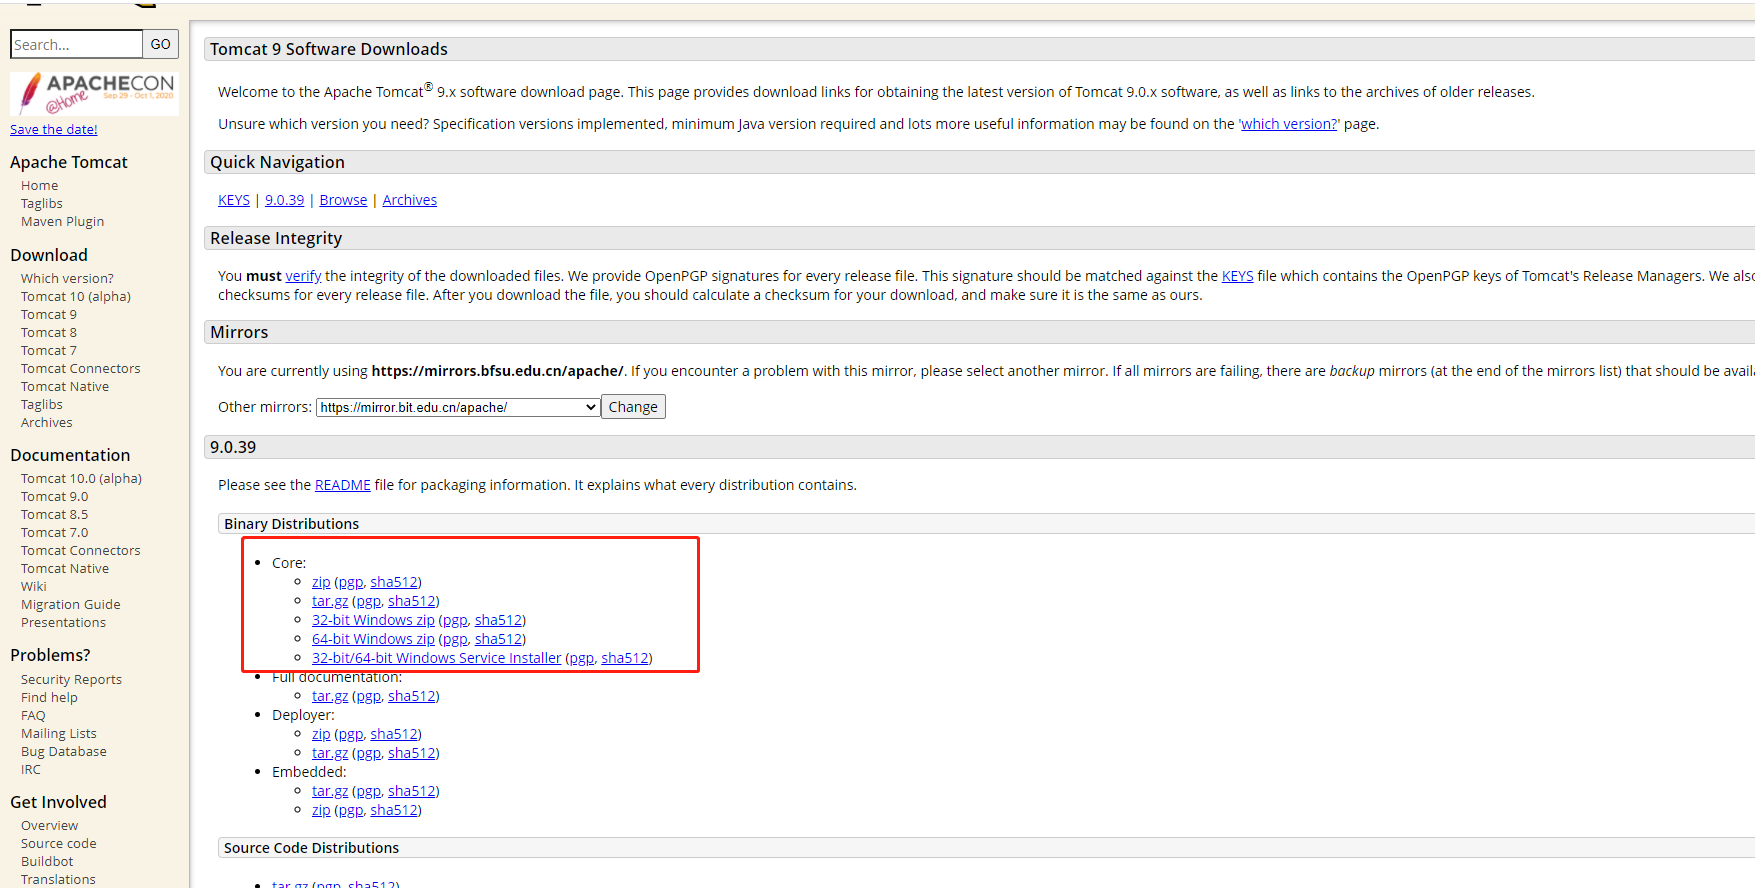Open Which version? in the Download menu
Viewport: 1755px width, 888px height.
click(67, 279)
